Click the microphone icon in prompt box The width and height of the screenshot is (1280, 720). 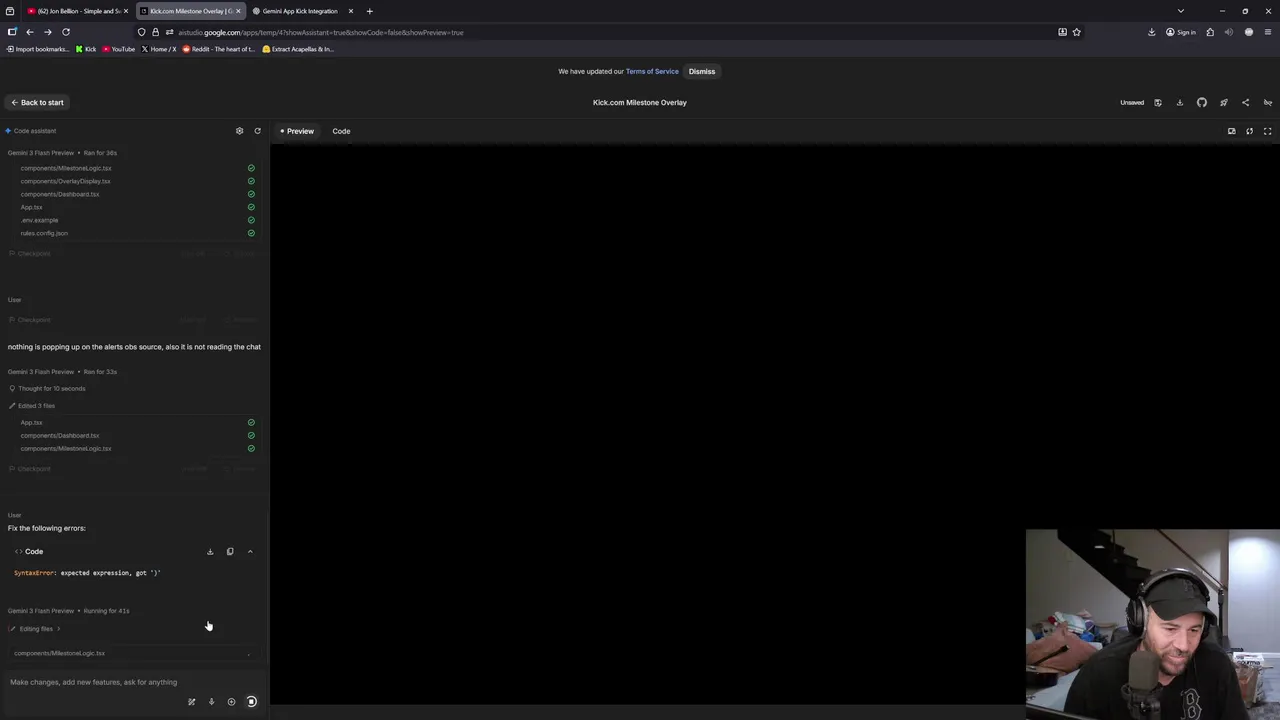[211, 702]
